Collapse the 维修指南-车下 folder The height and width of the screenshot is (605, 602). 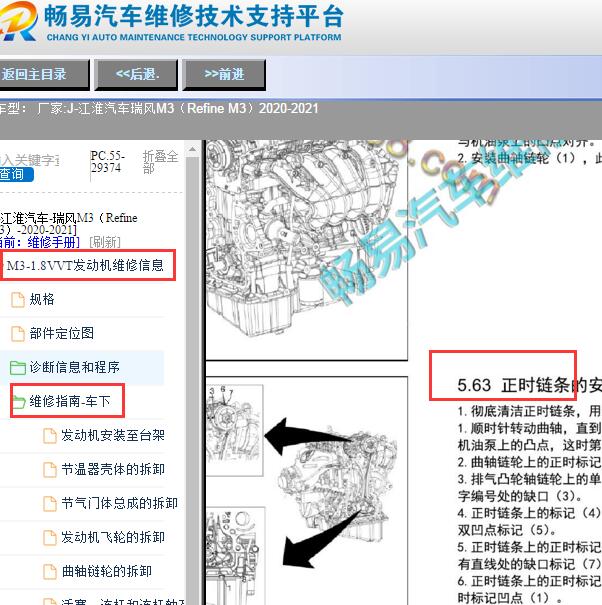tap(70, 401)
